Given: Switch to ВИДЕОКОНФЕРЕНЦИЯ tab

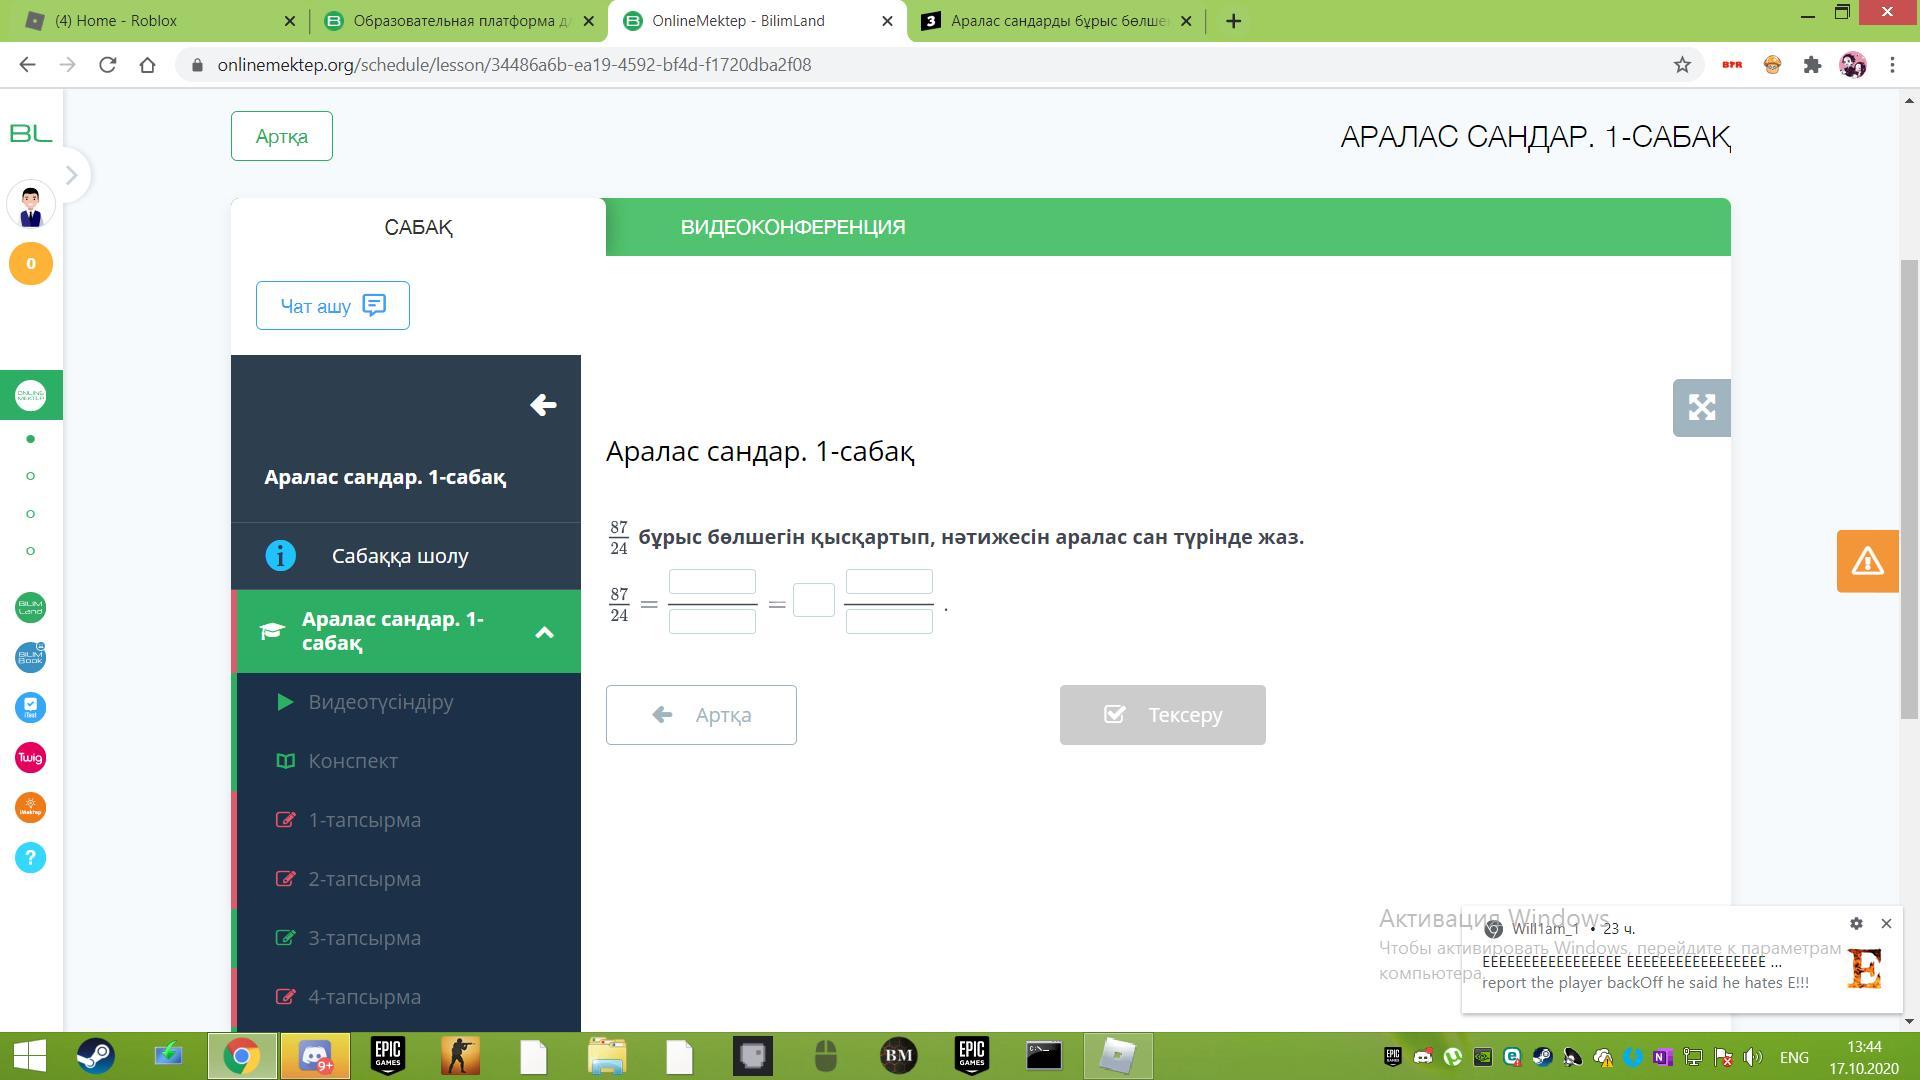Looking at the screenshot, I should tap(792, 227).
